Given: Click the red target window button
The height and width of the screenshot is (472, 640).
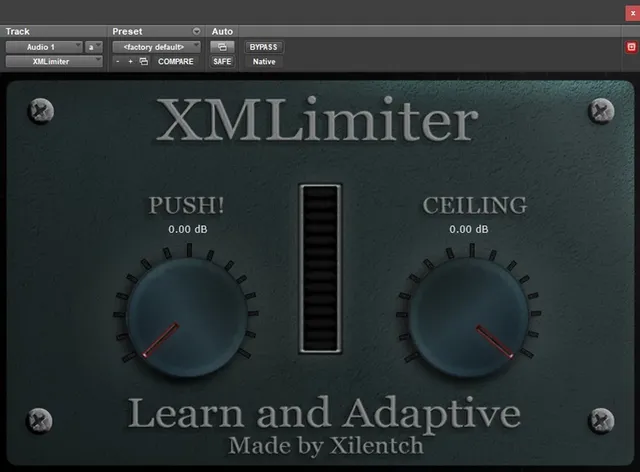Looking at the screenshot, I should pyautogui.click(x=630, y=47).
